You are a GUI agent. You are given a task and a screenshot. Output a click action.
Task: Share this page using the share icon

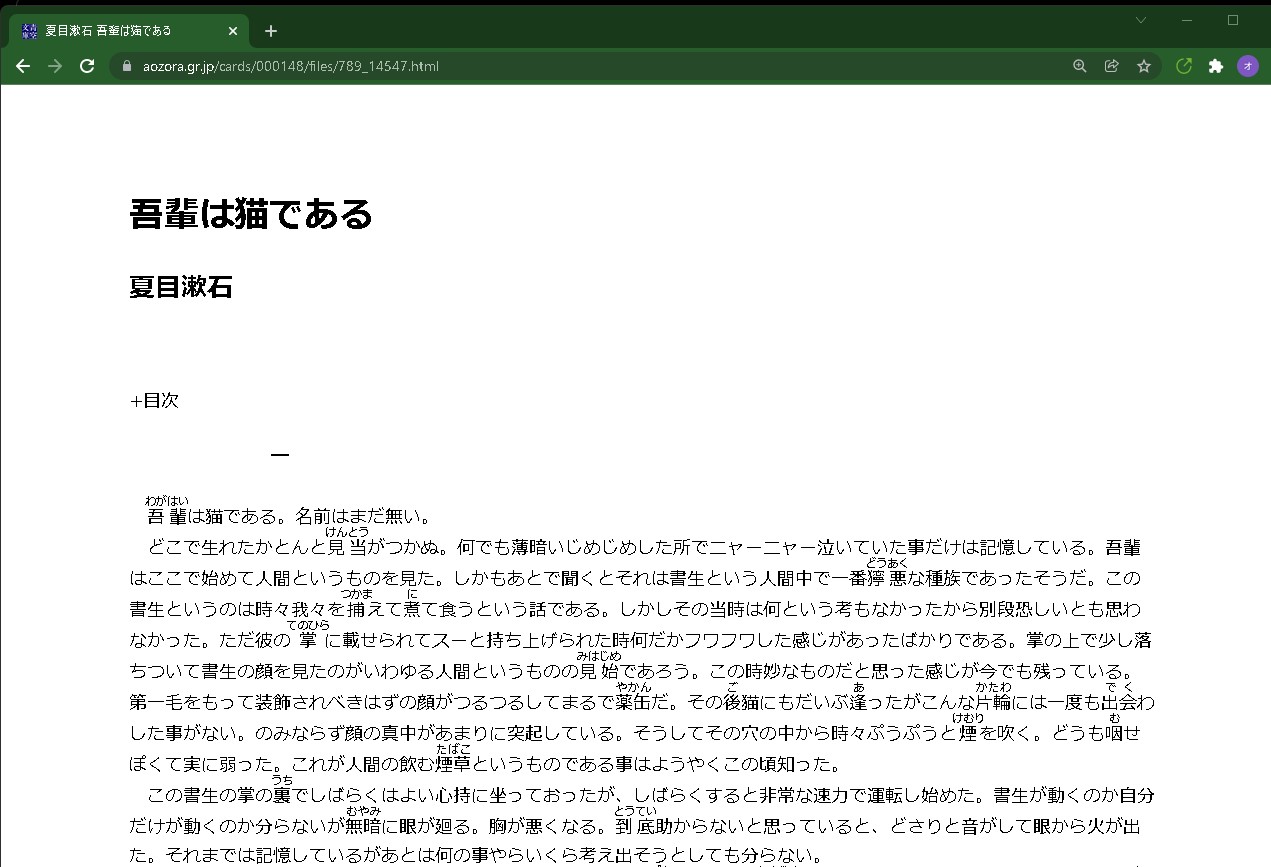[1111, 66]
